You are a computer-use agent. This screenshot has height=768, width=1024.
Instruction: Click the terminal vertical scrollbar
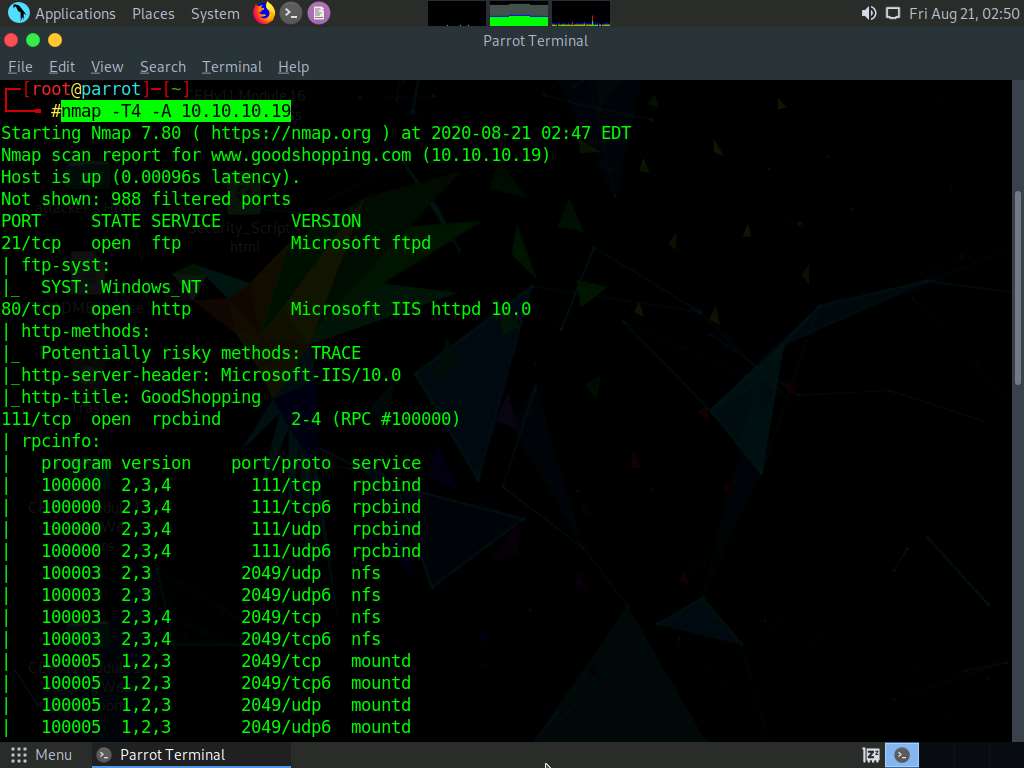[1018, 287]
